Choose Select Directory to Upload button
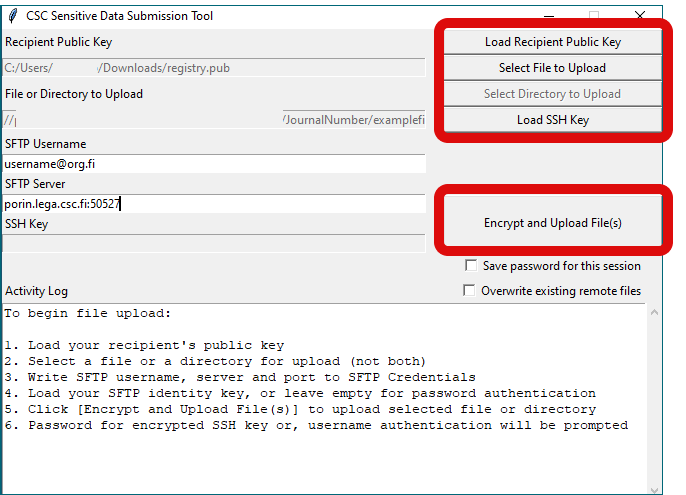Screen dimensions: 686x495 coord(552,94)
